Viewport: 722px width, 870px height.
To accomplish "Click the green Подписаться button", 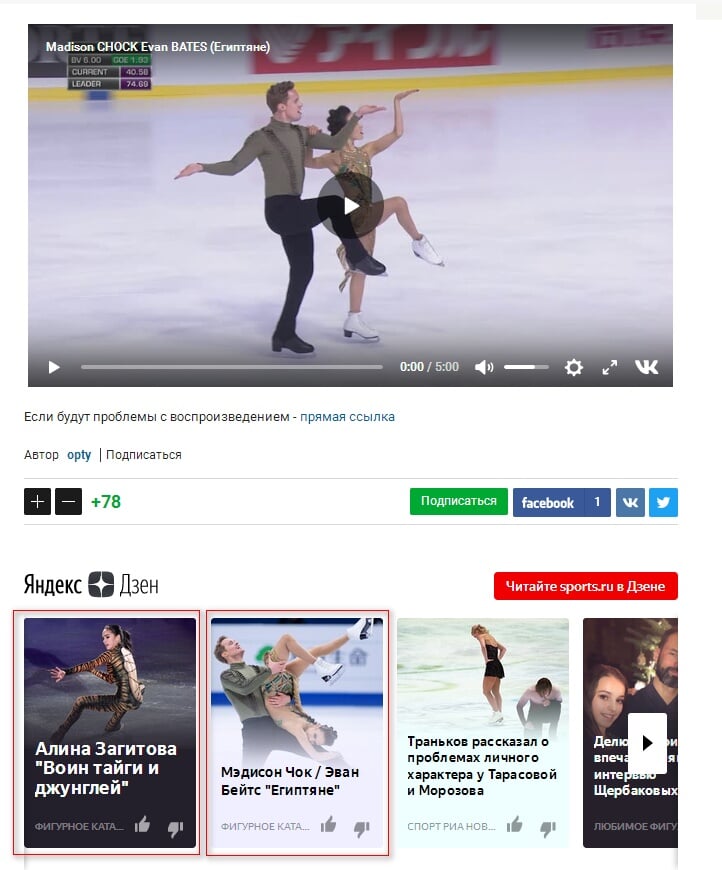I will (458, 501).
